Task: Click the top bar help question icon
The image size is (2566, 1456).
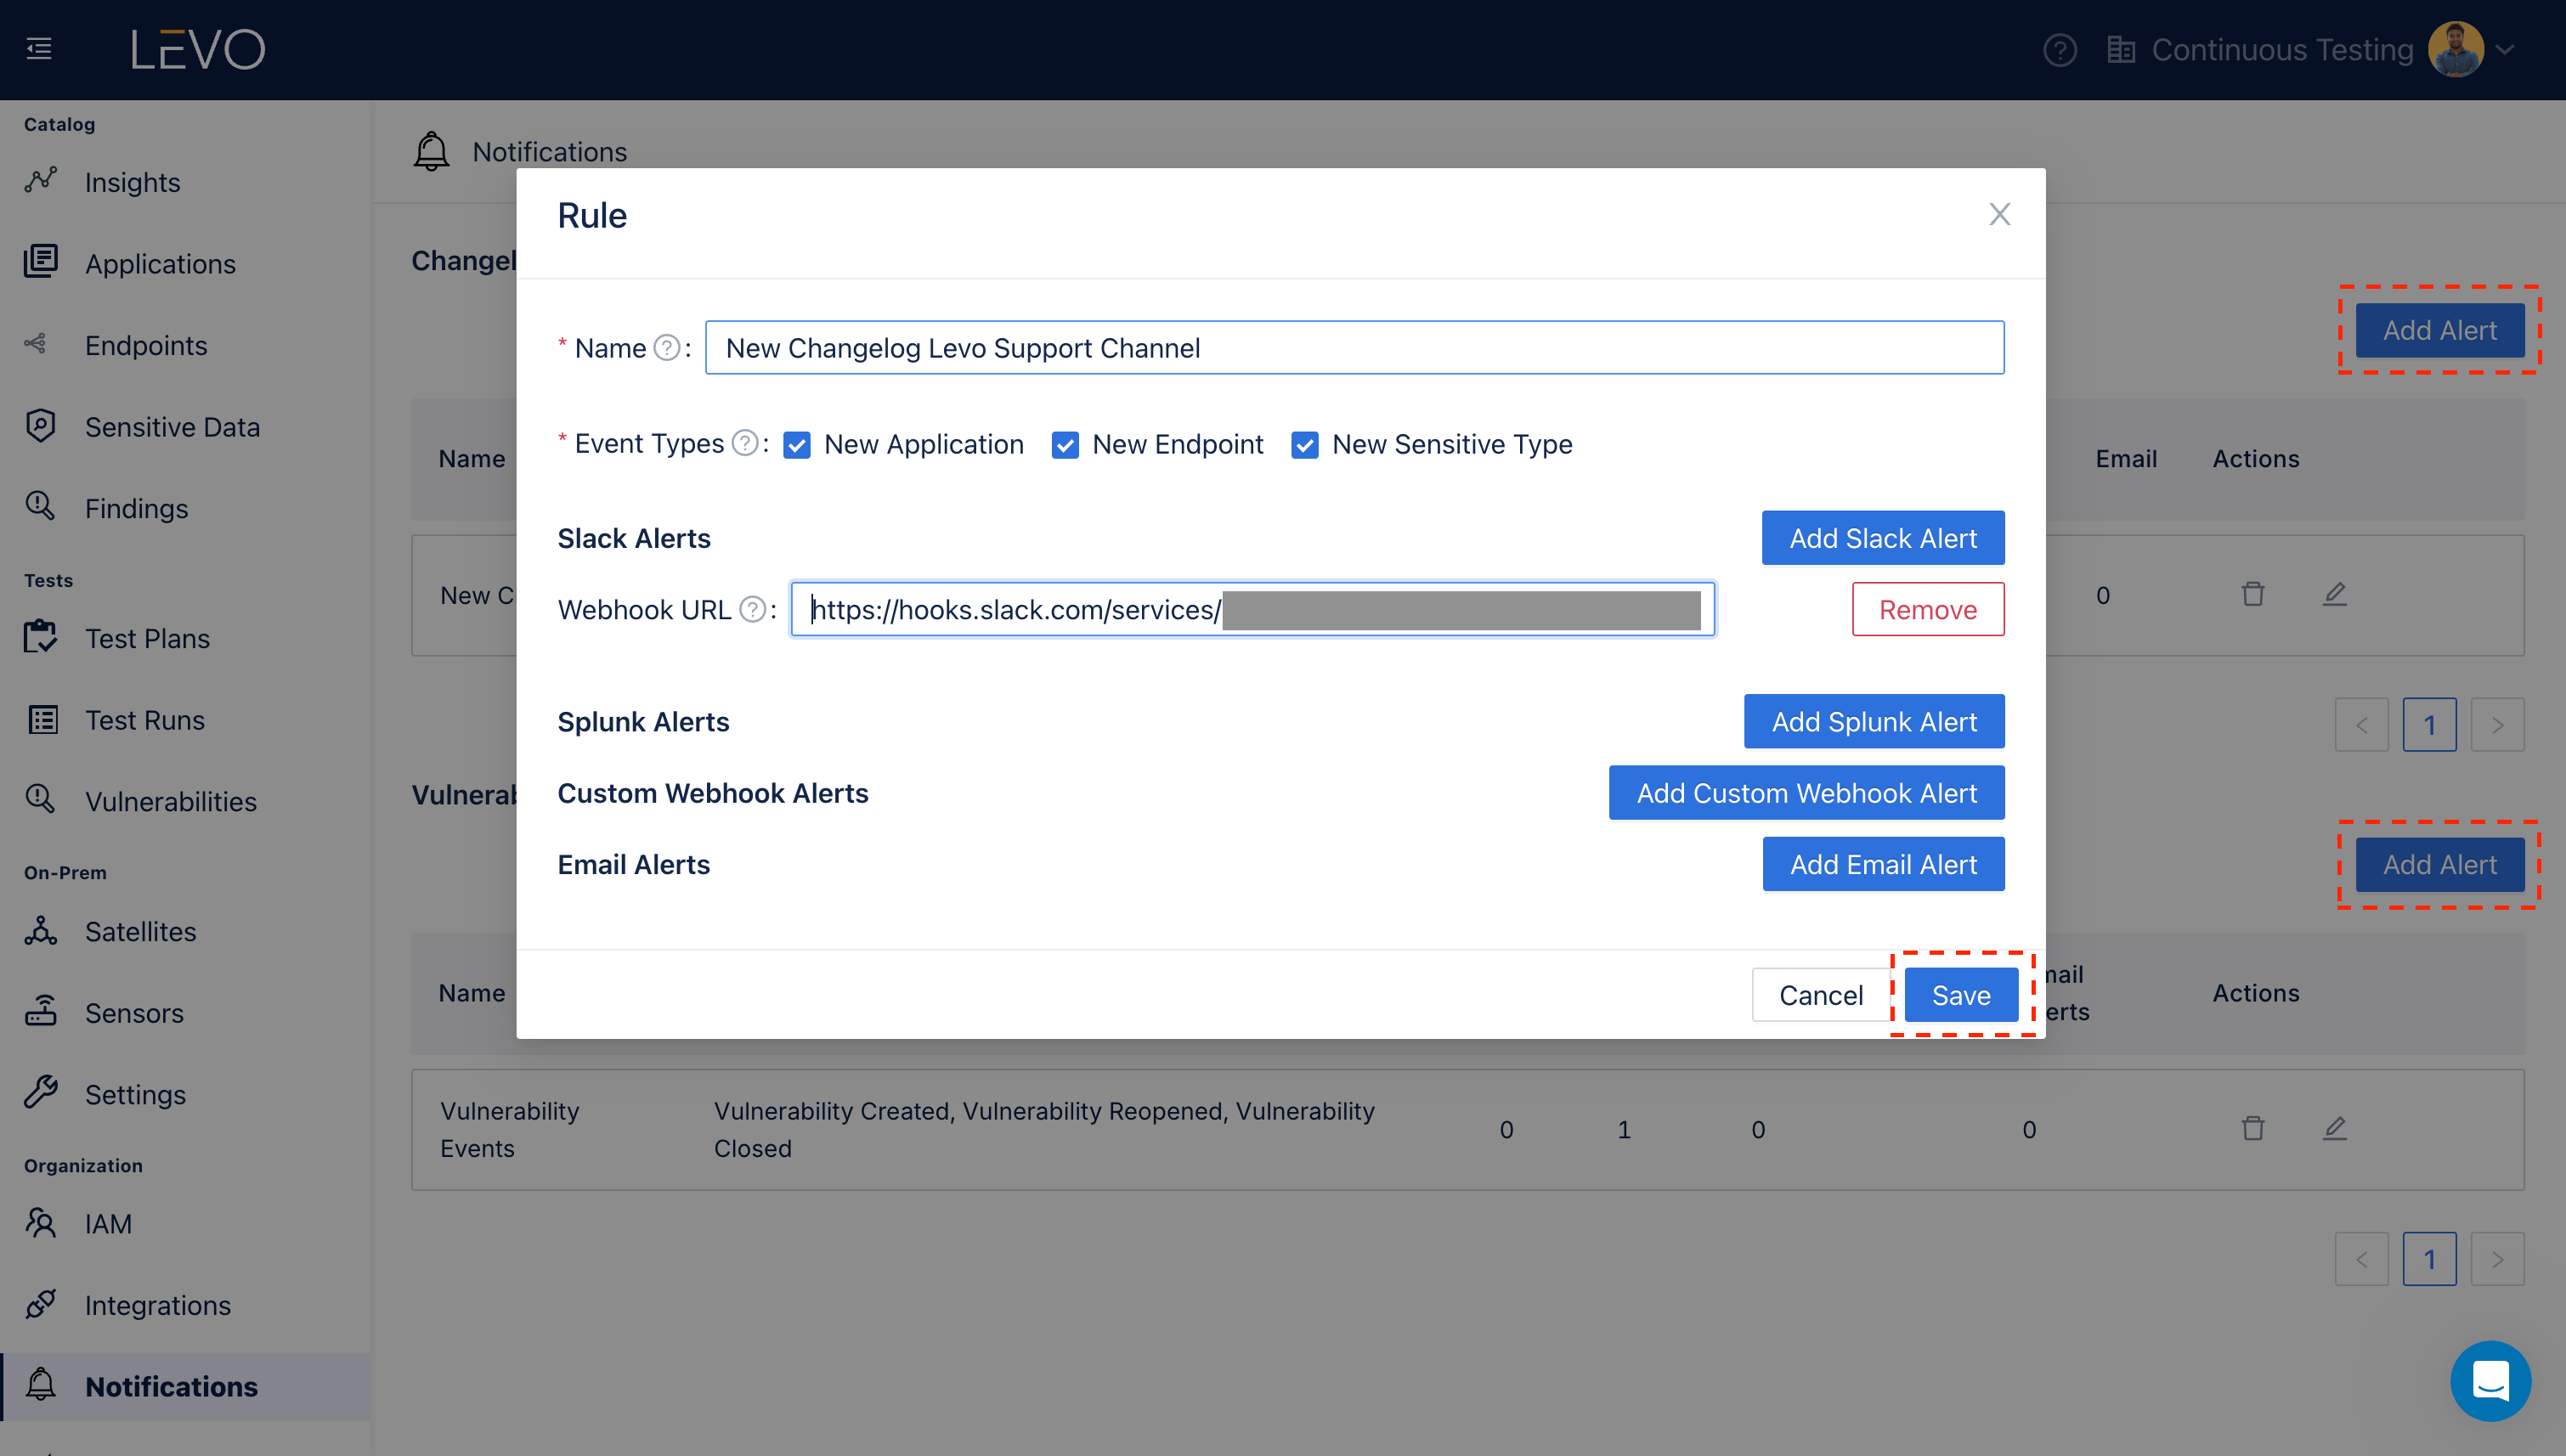Action: (2059, 49)
